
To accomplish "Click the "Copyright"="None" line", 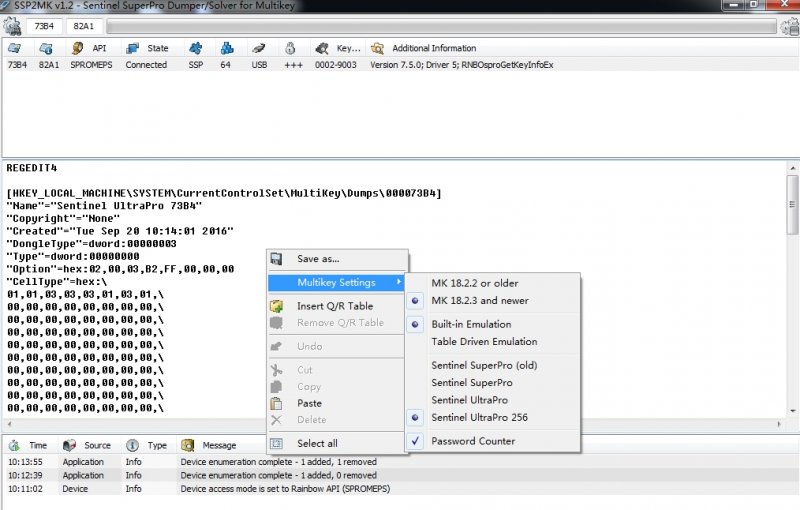I will [x=63, y=218].
